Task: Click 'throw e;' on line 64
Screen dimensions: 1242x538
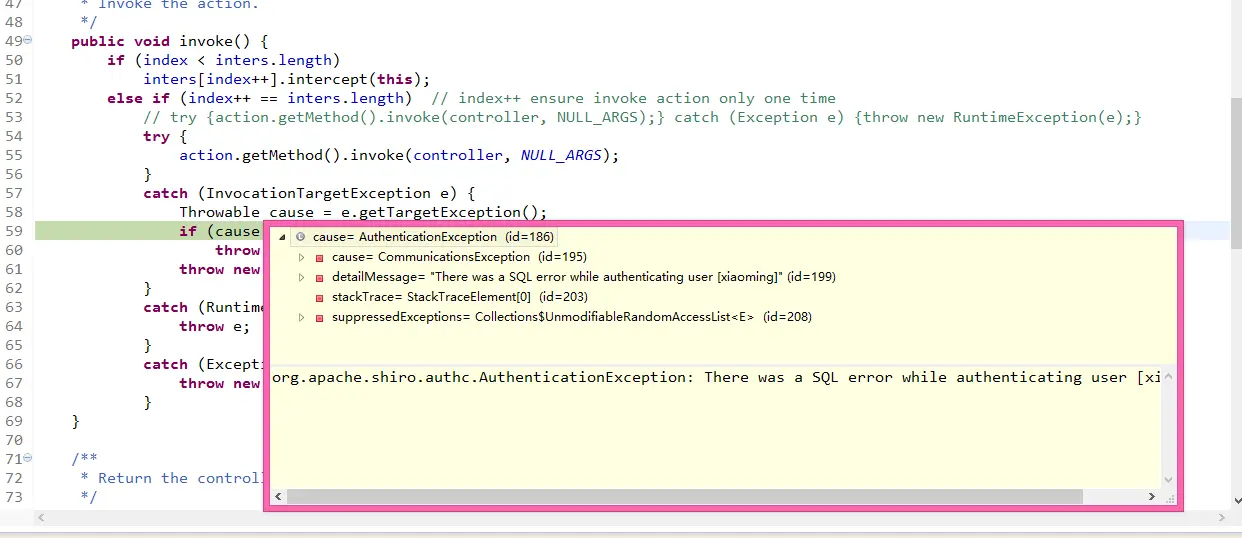Action: click(215, 326)
